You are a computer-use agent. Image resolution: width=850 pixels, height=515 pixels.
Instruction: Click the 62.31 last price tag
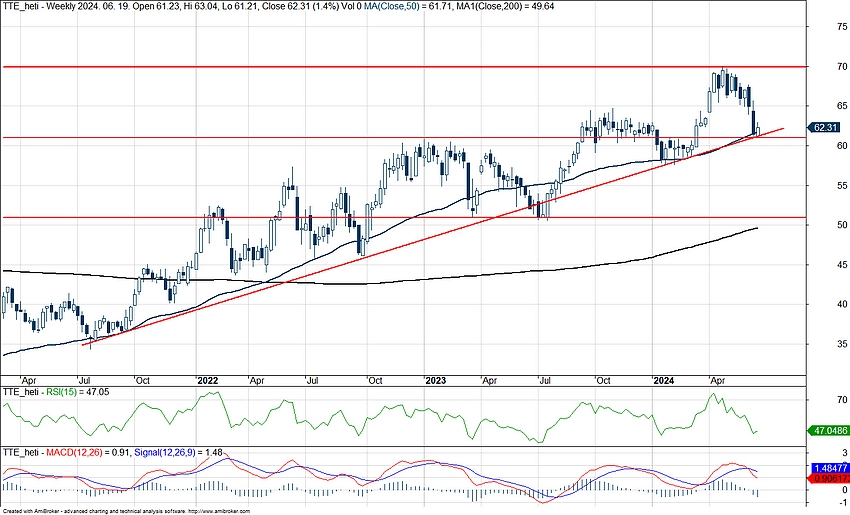[825, 127]
